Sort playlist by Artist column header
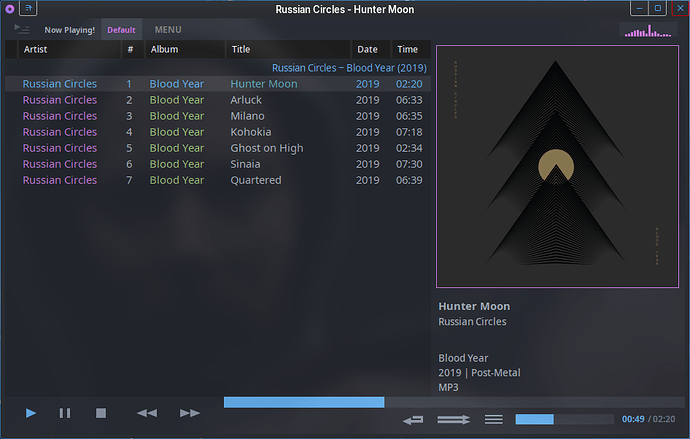The height and width of the screenshot is (439, 690). tap(69, 49)
